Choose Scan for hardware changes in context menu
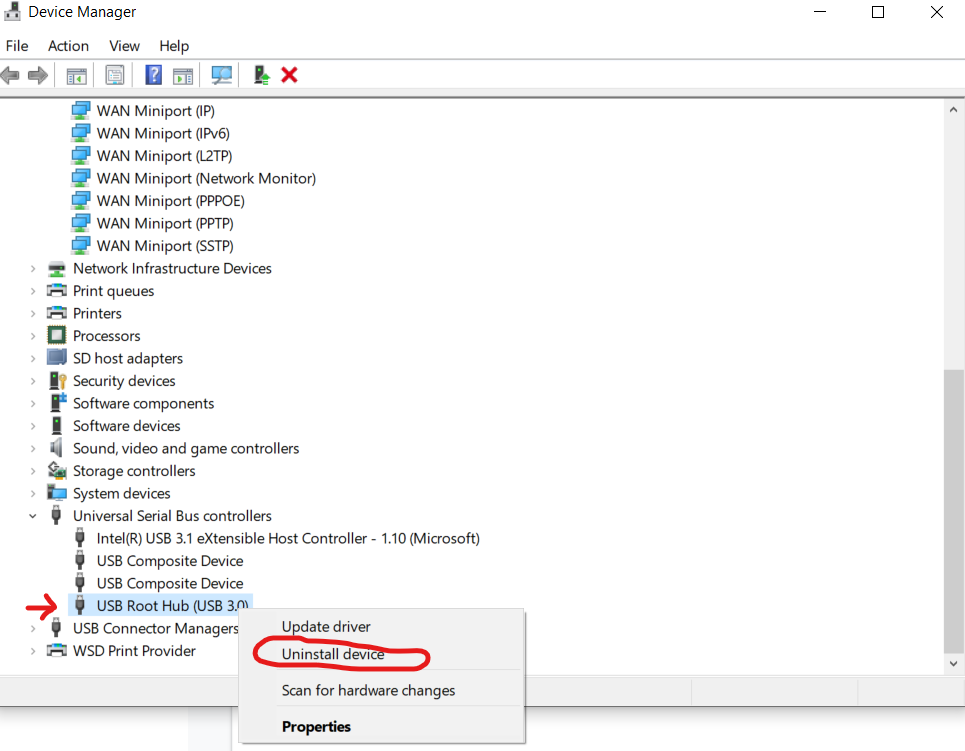Image resolution: width=965 pixels, height=751 pixels. [x=382, y=690]
